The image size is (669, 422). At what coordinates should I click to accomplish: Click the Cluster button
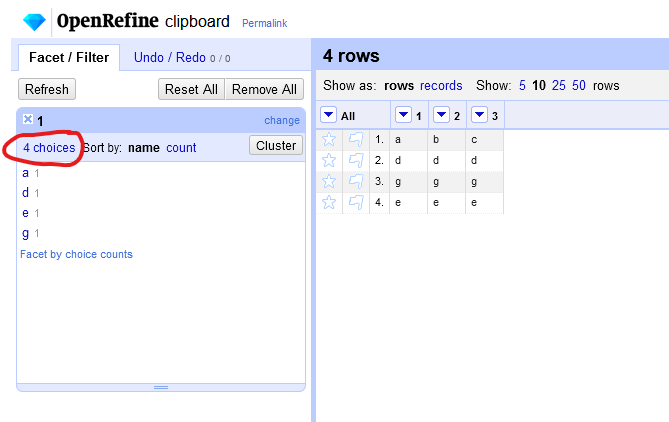(x=276, y=146)
